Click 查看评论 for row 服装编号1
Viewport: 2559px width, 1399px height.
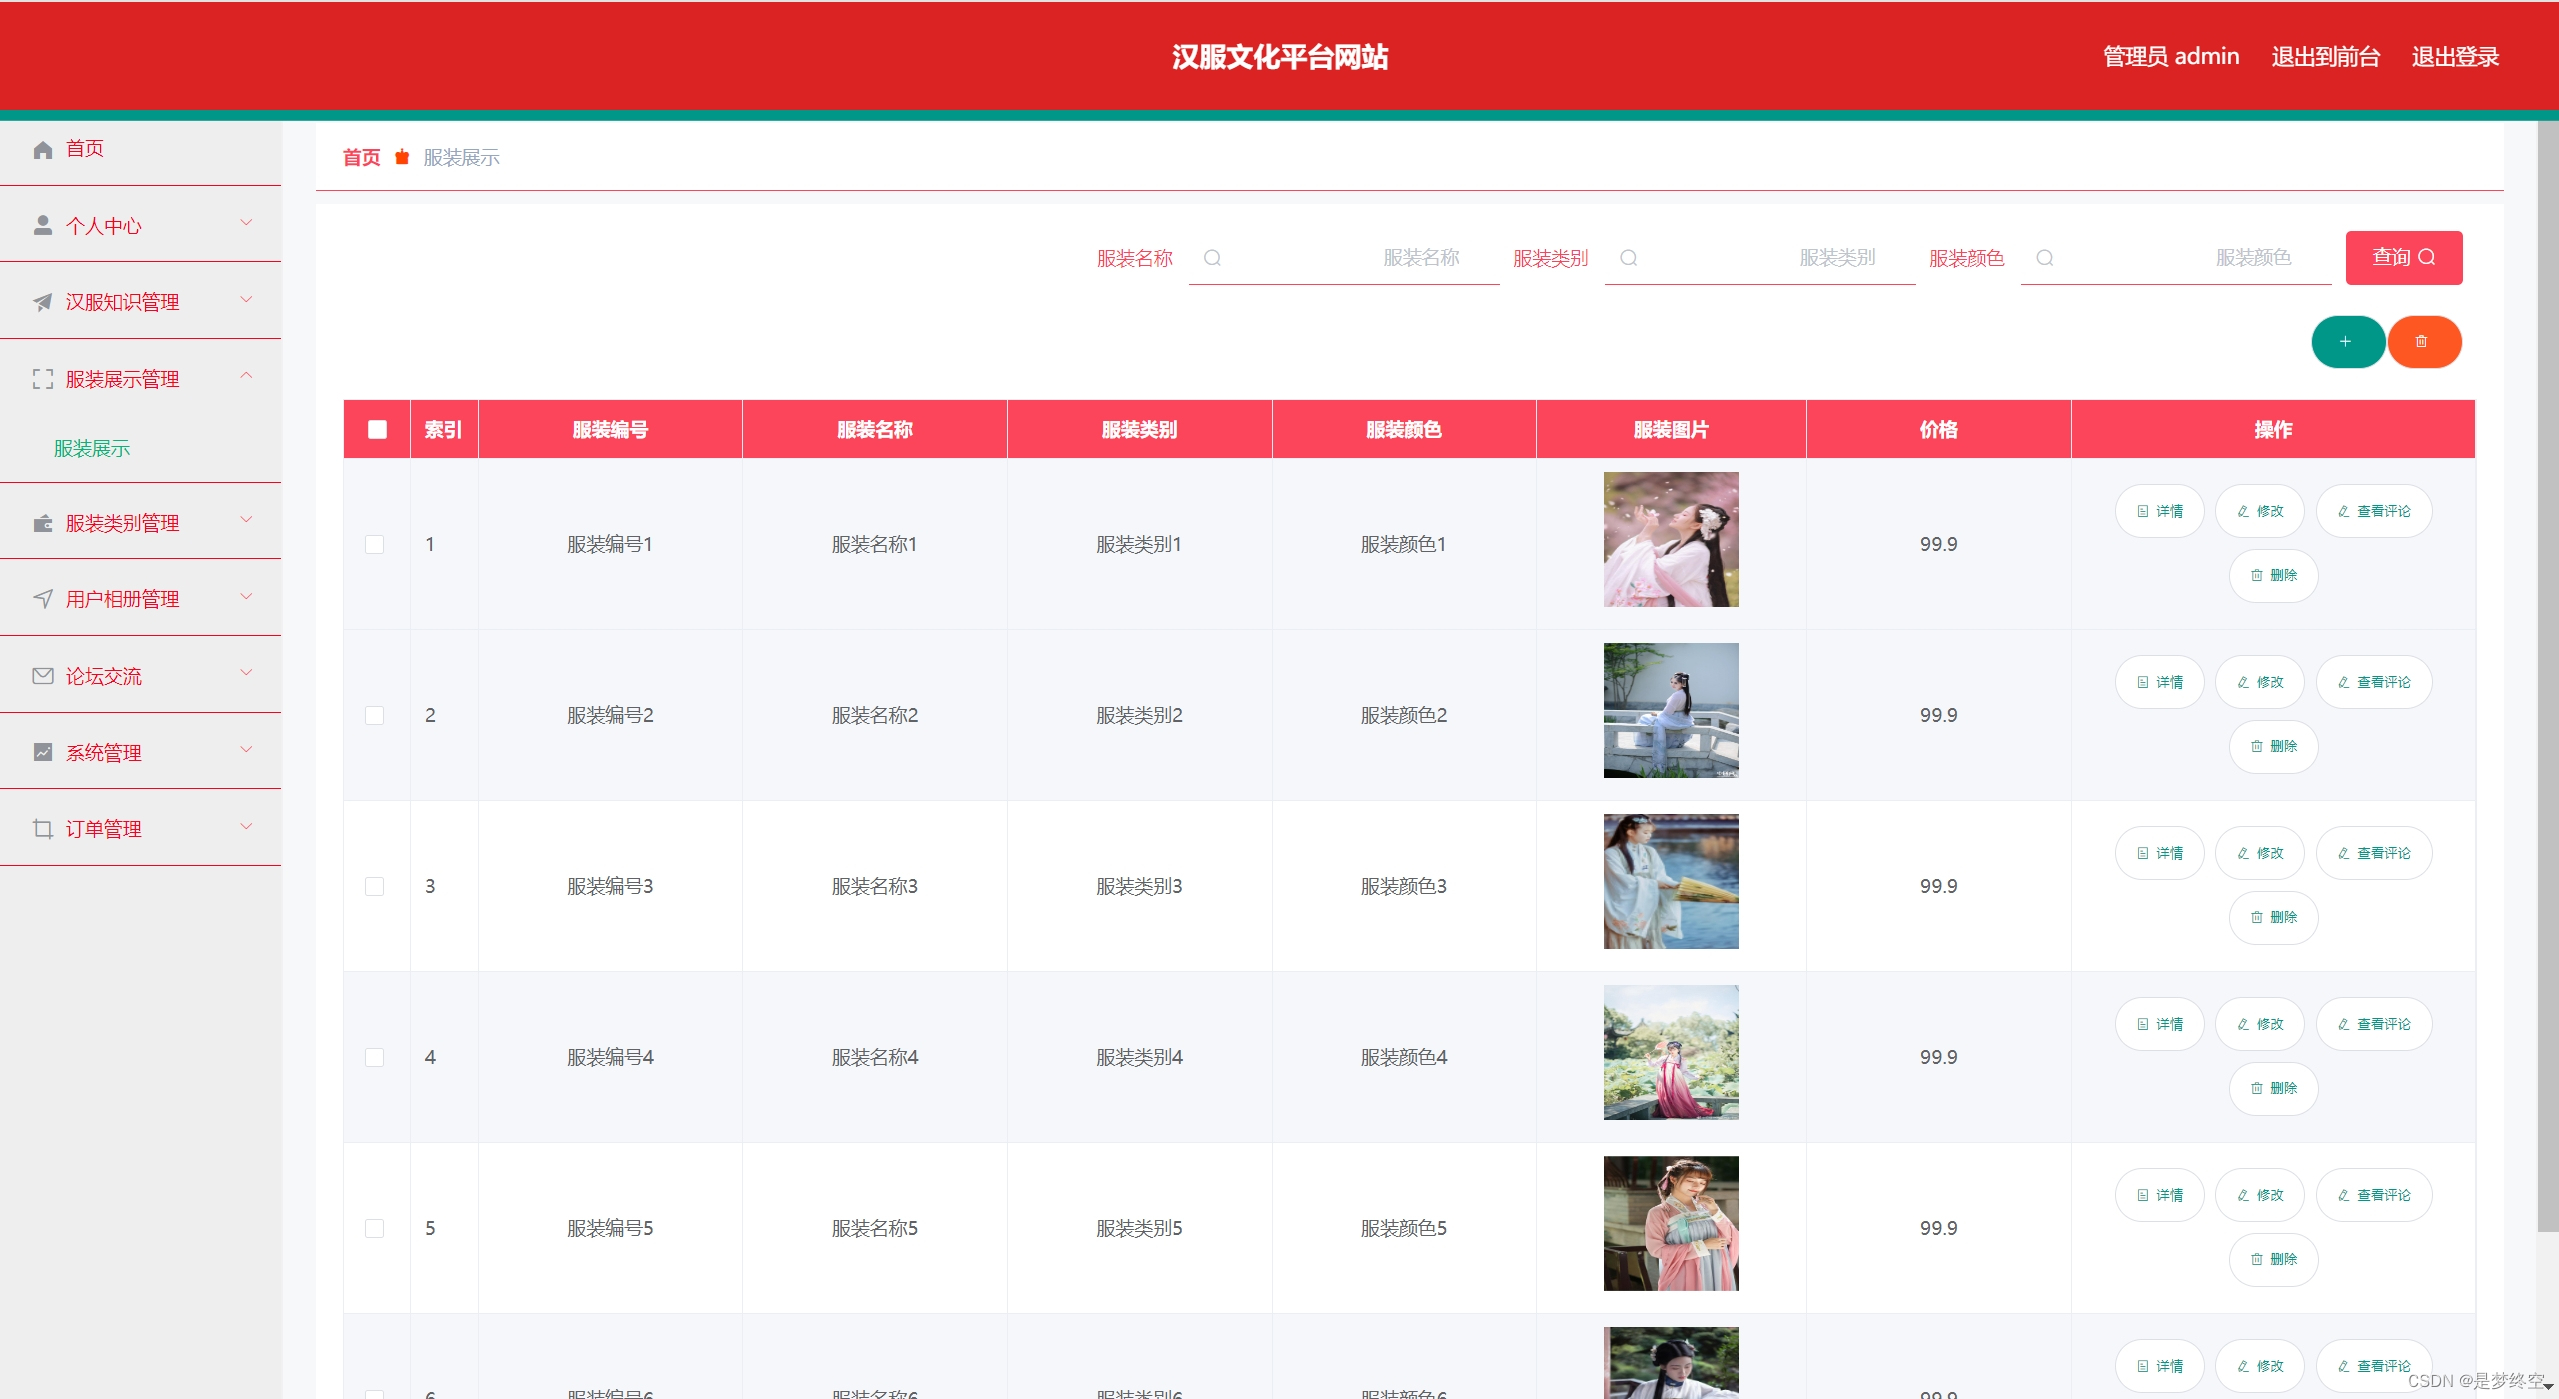(x=2373, y=511)
